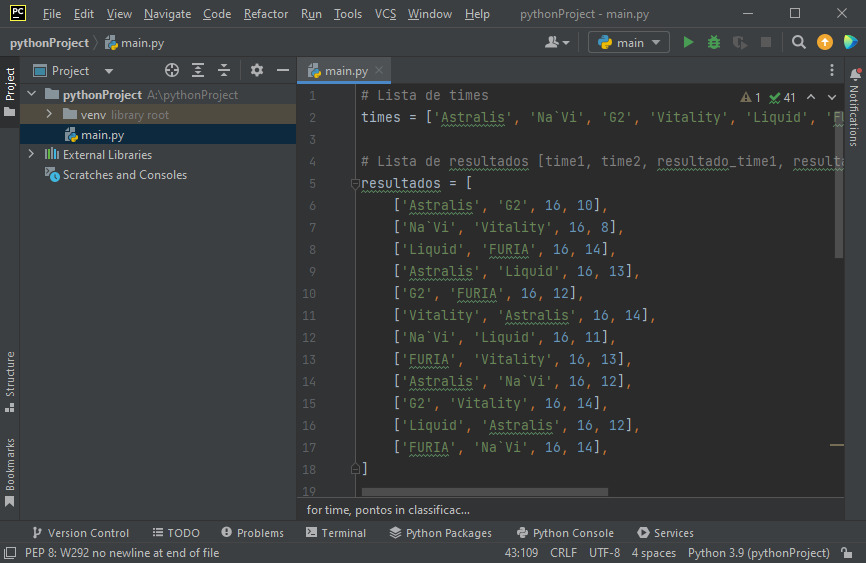Open the main run configuration dropdown
The width and height of the screenshot is (866, 563).
pos(629,43)
